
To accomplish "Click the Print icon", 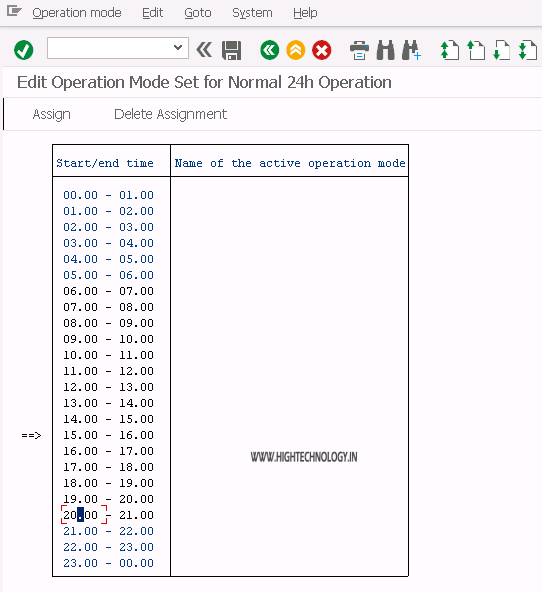I will 359,50.
